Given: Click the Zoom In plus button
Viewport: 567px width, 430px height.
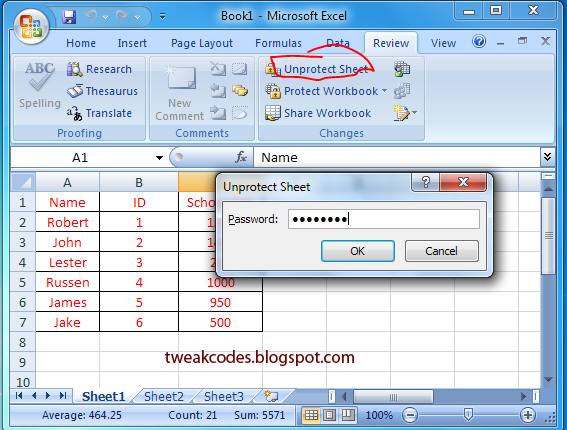Looking at the screenshot, I should click(x=528, y=415).
